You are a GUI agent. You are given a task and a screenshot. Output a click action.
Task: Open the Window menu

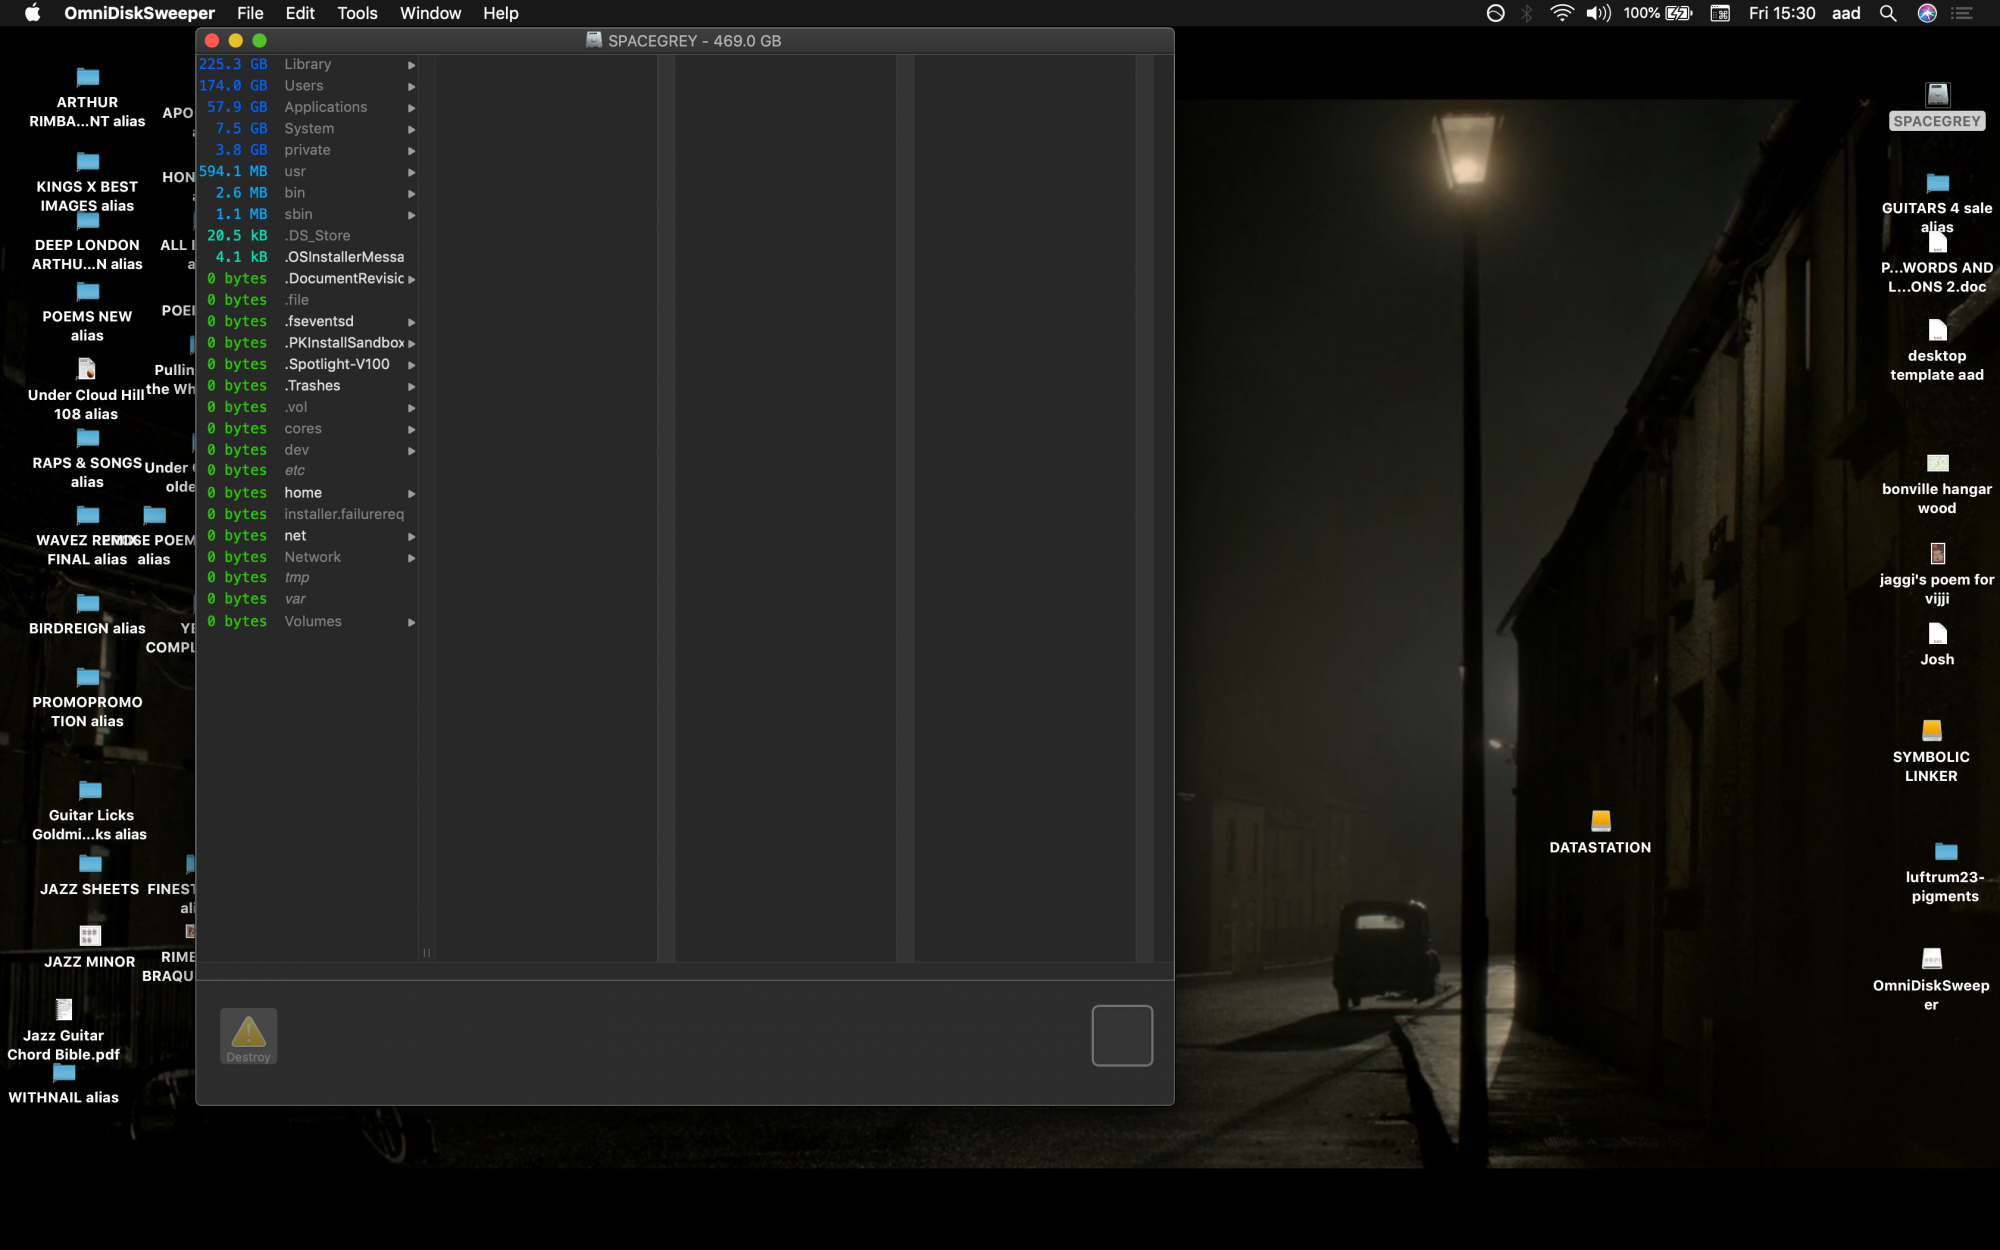coord(430,13)
